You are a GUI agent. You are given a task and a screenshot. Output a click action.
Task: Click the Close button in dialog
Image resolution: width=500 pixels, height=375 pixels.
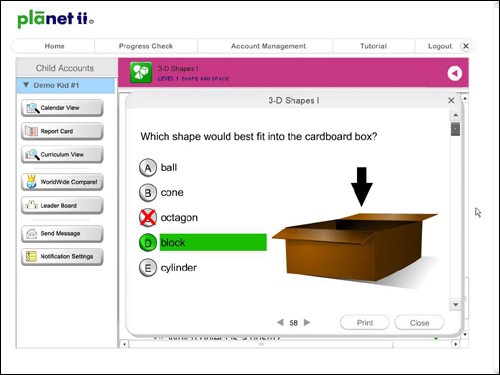(419, 323)
